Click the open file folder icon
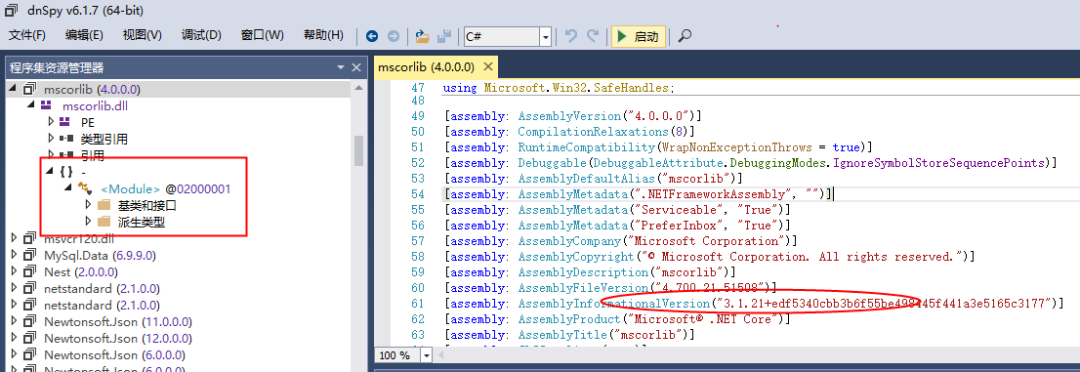 [x=422, y=37]
